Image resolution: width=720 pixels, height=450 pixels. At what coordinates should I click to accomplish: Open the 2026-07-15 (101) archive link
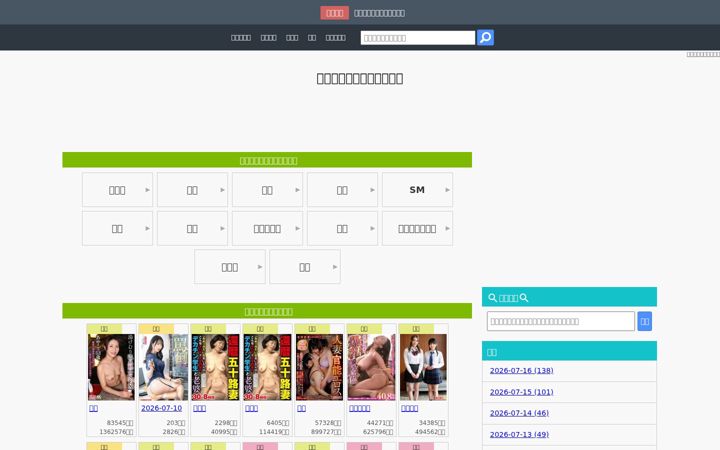(x=521, y=392)
